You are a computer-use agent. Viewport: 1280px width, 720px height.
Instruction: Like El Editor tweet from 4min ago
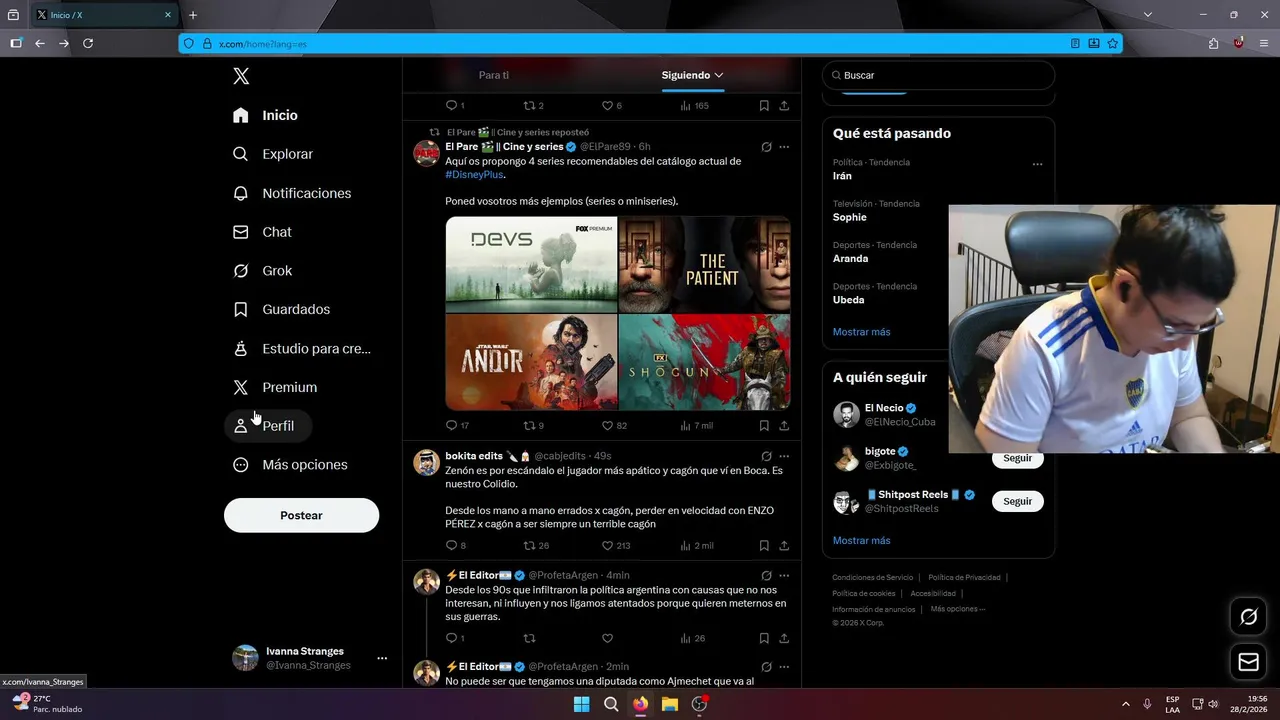pos(607,638)
